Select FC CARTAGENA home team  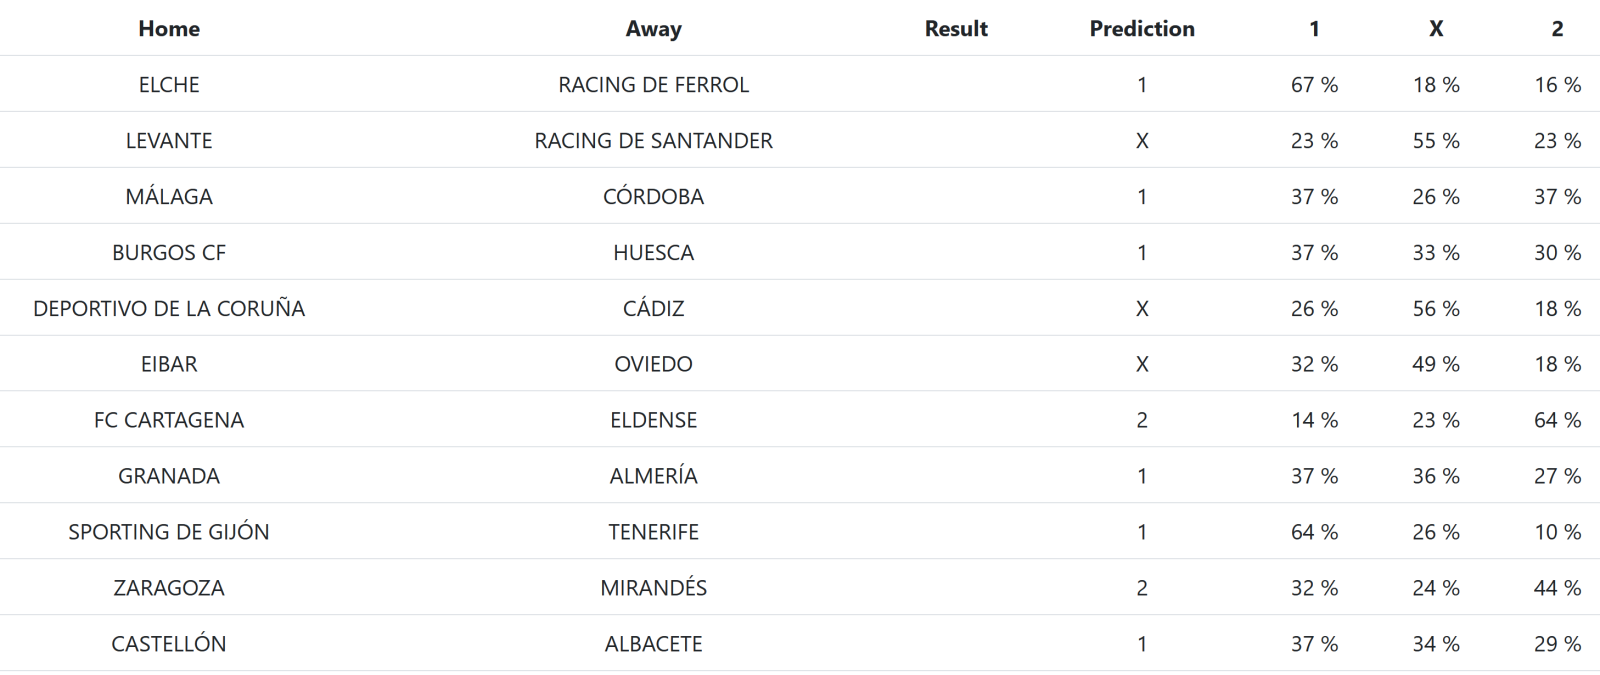(x=169, y=420)
